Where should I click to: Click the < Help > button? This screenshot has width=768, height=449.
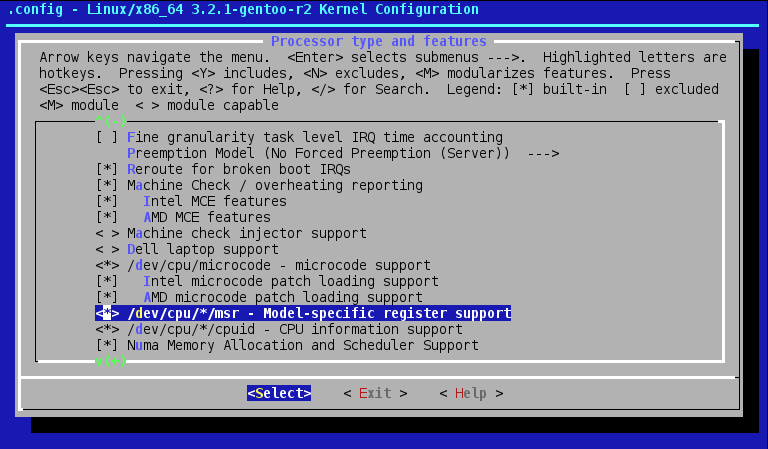471,393
